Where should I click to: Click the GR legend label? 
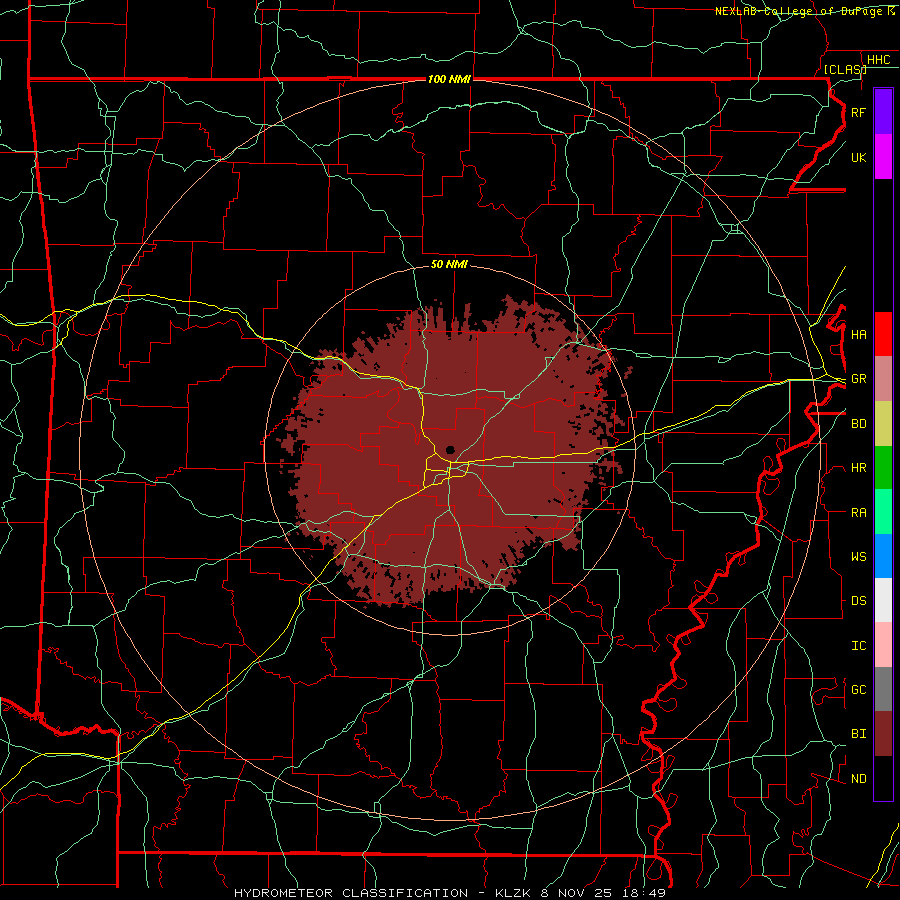click(x=858, y=379)
